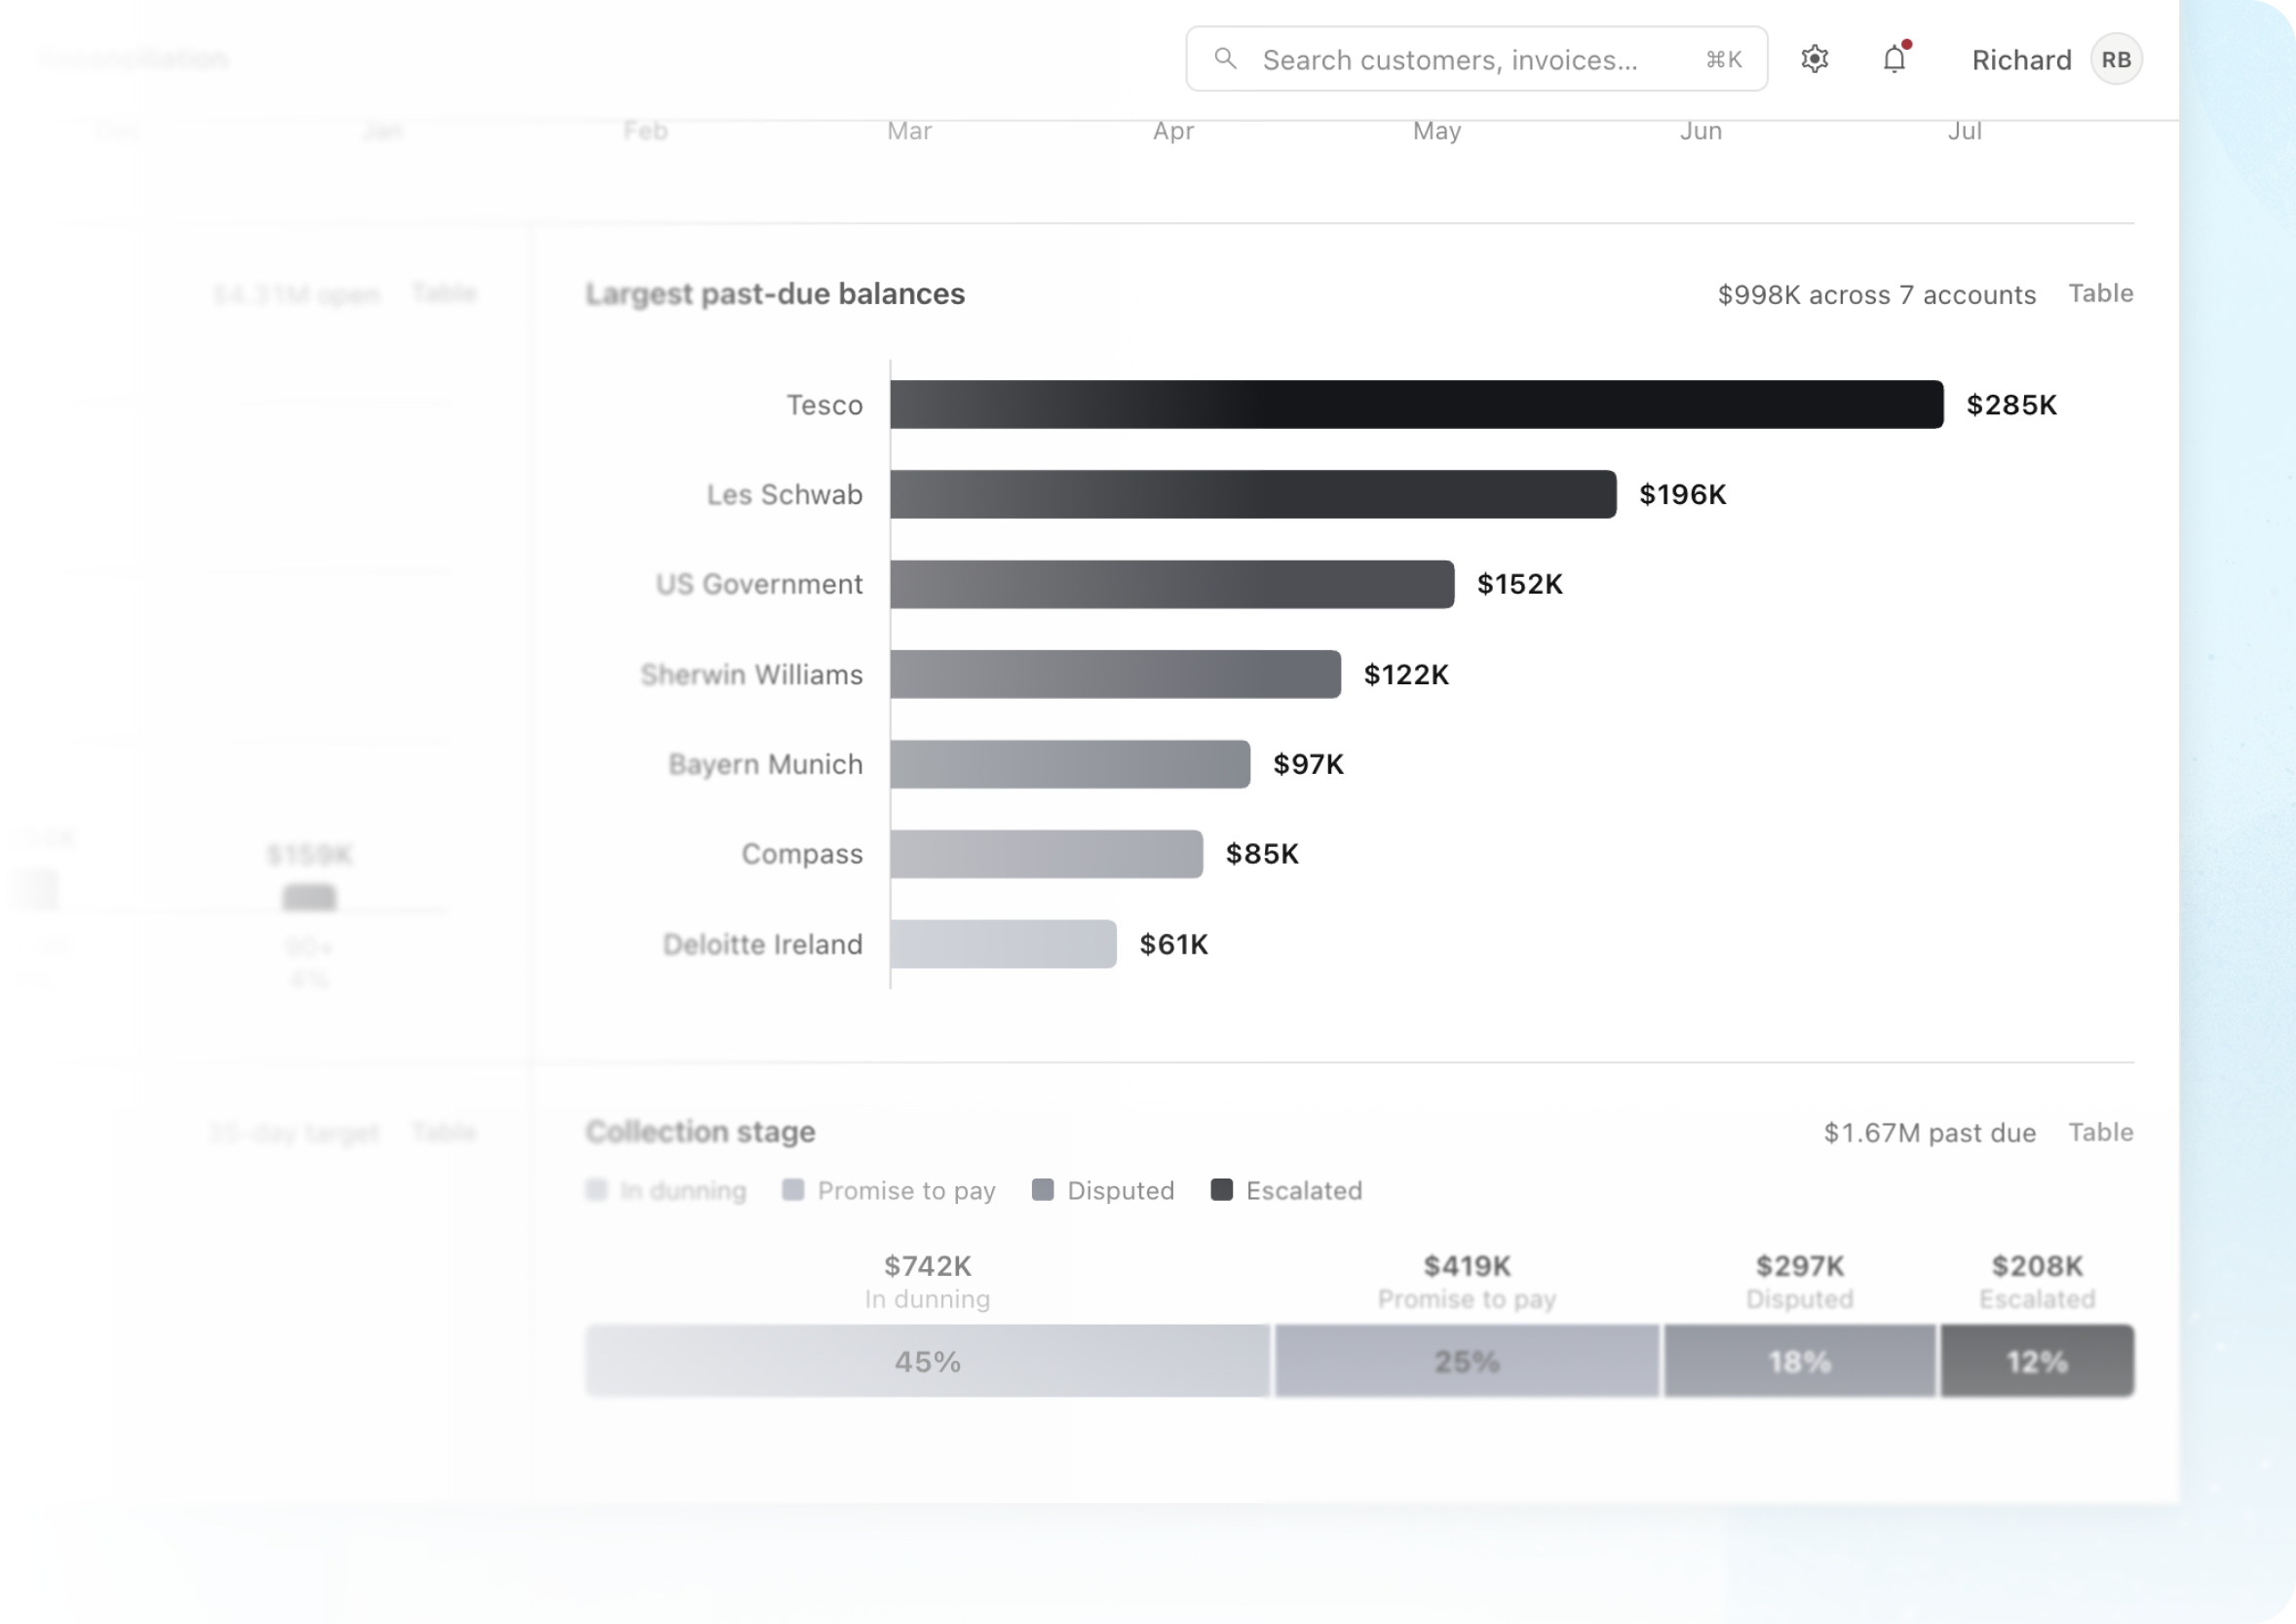Open the settings gear icon
The width and height of the screenshot is (2296, 1624).
point(1814,59)
